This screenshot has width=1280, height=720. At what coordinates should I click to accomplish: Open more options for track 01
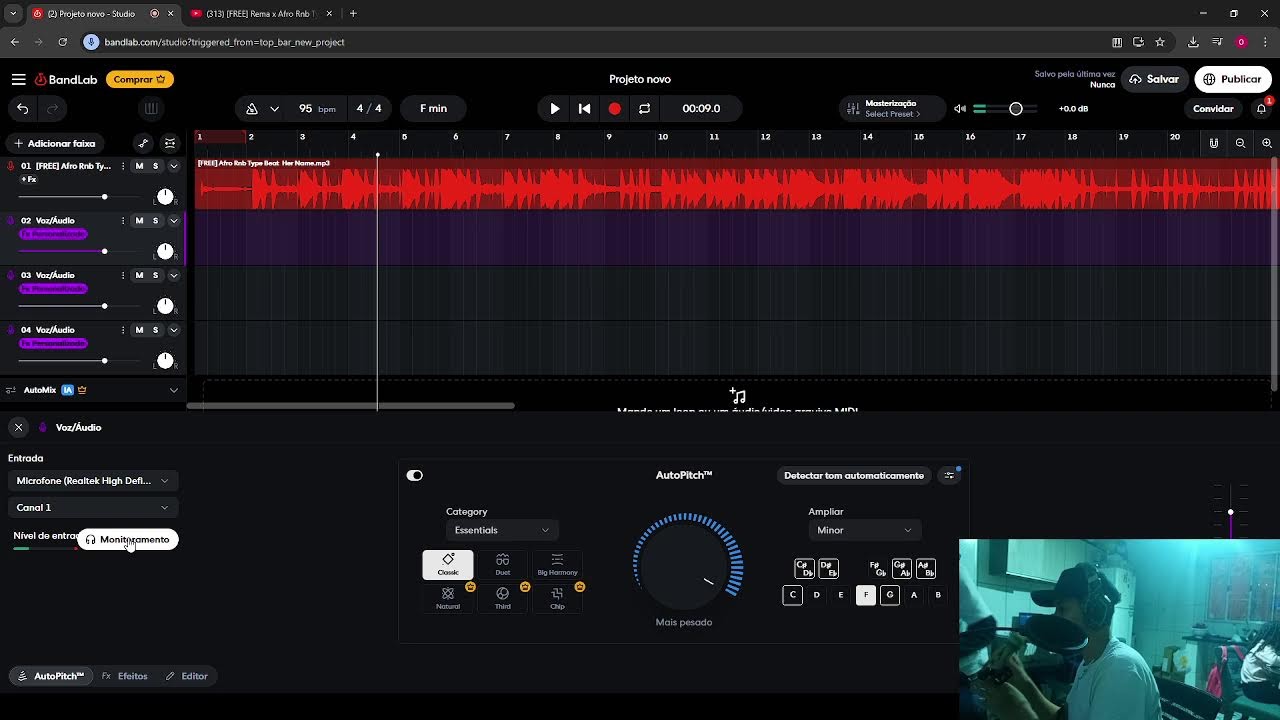(123, 166)
